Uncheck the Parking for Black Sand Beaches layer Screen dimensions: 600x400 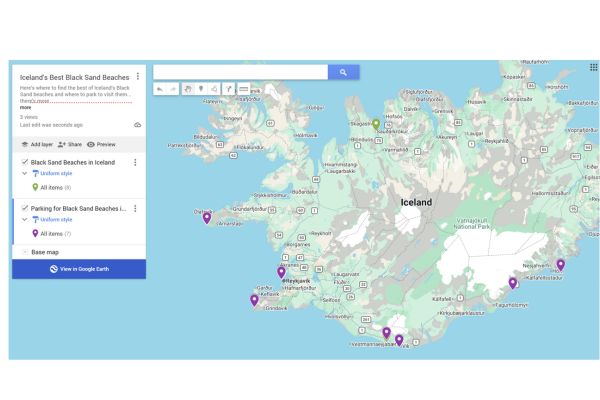[25, 208]
